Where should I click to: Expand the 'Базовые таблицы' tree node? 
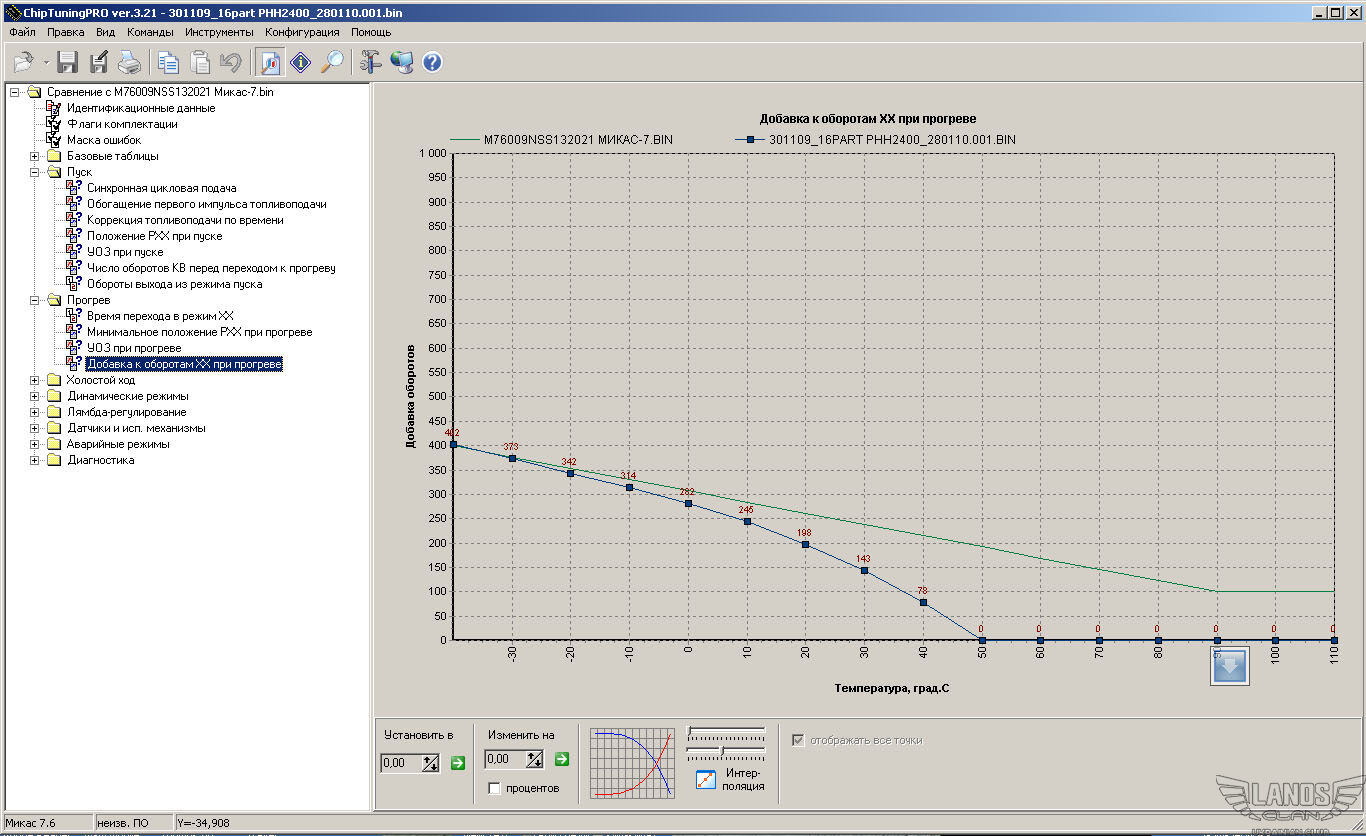point(35,156)
